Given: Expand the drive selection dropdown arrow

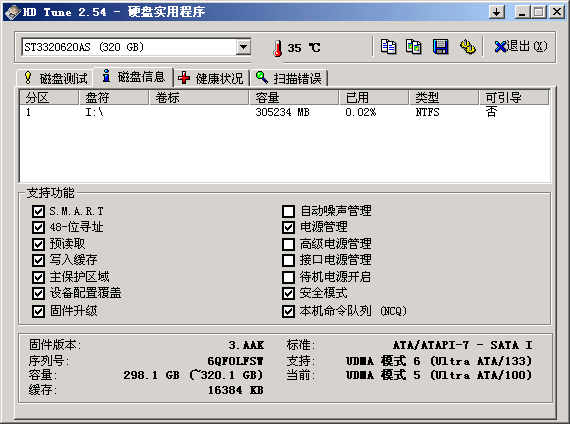Looking at the screenshot, I should click(x=243, y=47).
